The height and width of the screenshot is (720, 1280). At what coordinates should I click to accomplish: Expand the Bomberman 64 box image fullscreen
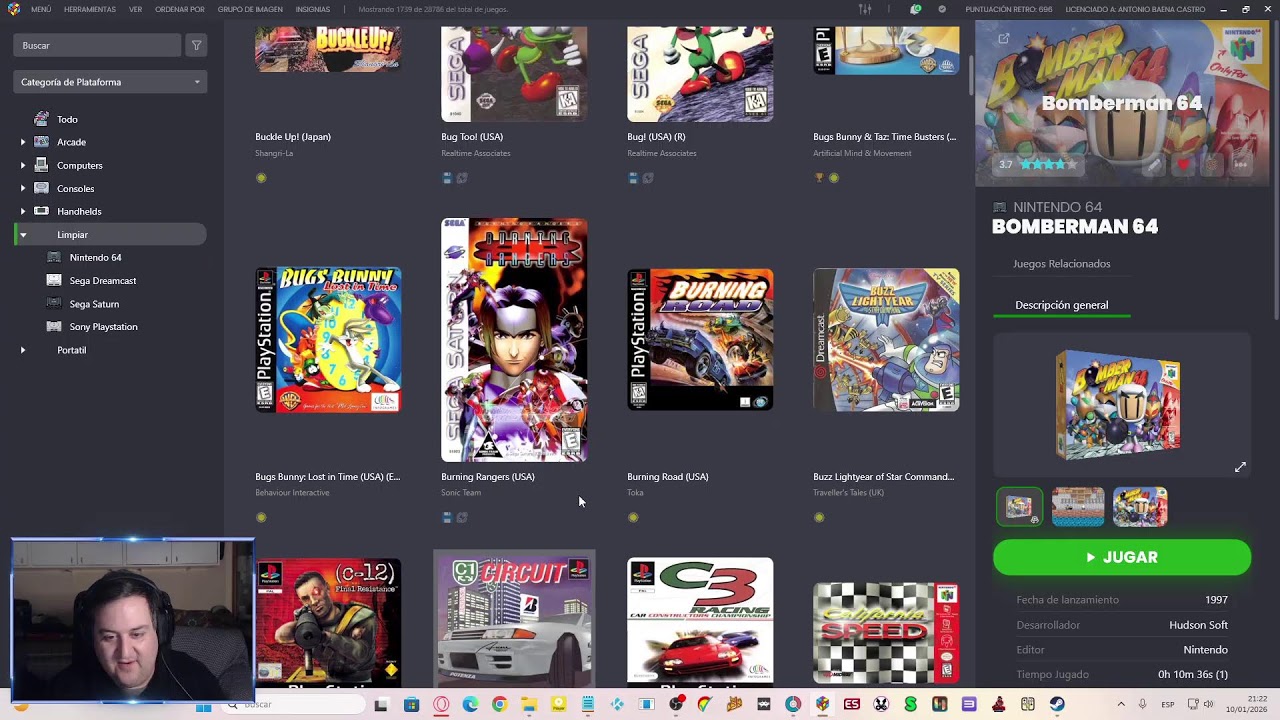click(1240, 467)
